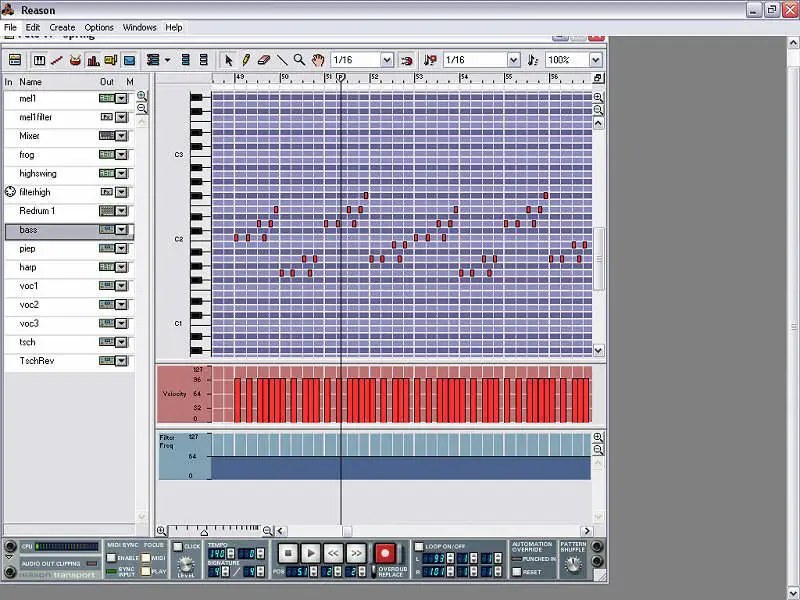Show the key lane piano view
This screenshot has width=800, height=600.
39,60
